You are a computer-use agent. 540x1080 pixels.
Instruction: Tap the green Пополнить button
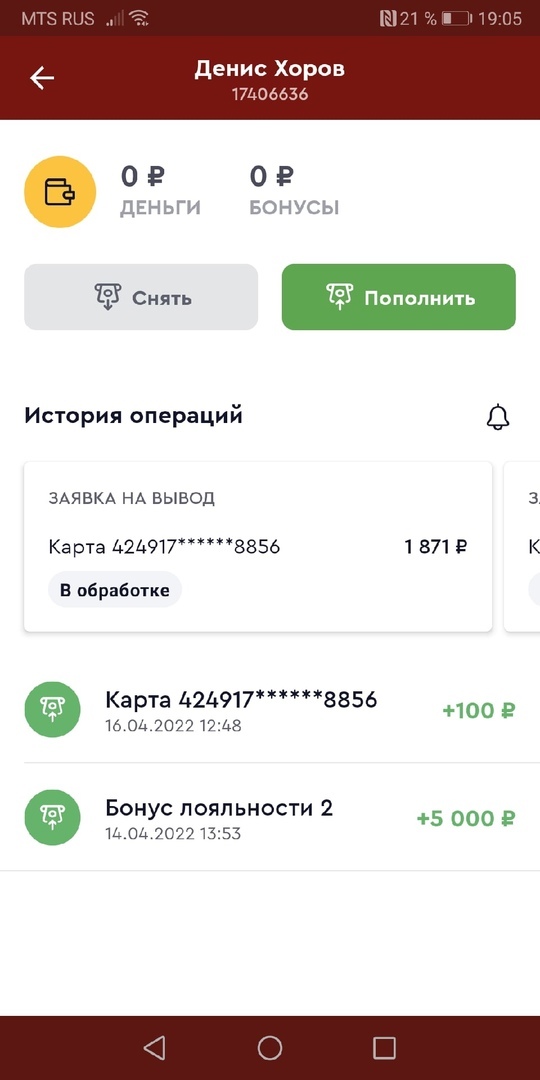399,297
